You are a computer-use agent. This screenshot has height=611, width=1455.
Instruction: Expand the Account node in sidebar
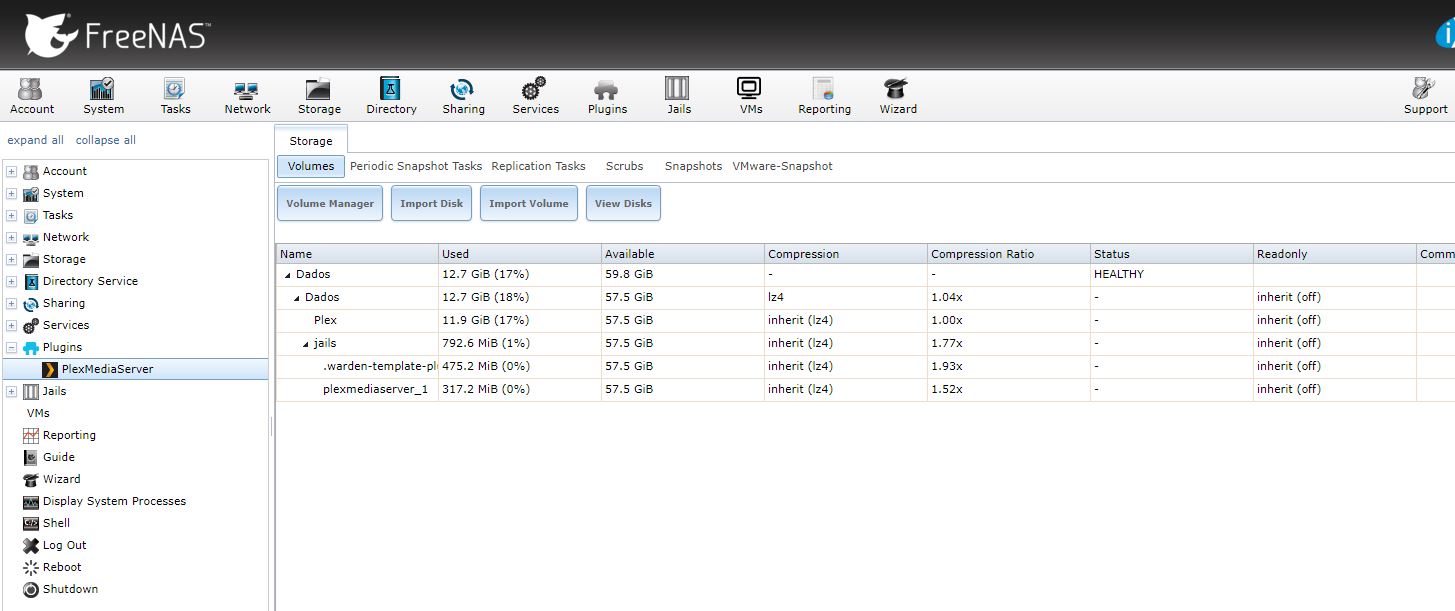[x=11, y=171]
